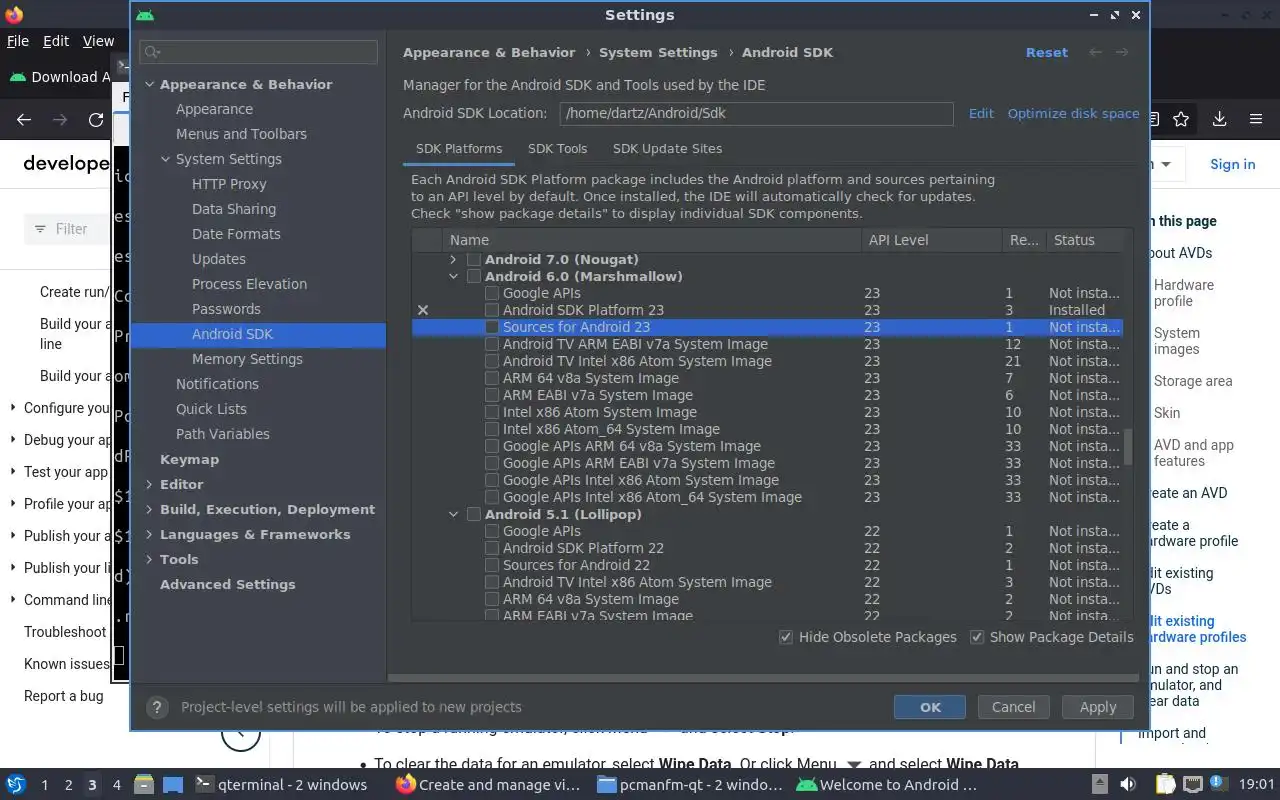Click the SDK table vertical scrollbar thumb

click(1128, 447)
